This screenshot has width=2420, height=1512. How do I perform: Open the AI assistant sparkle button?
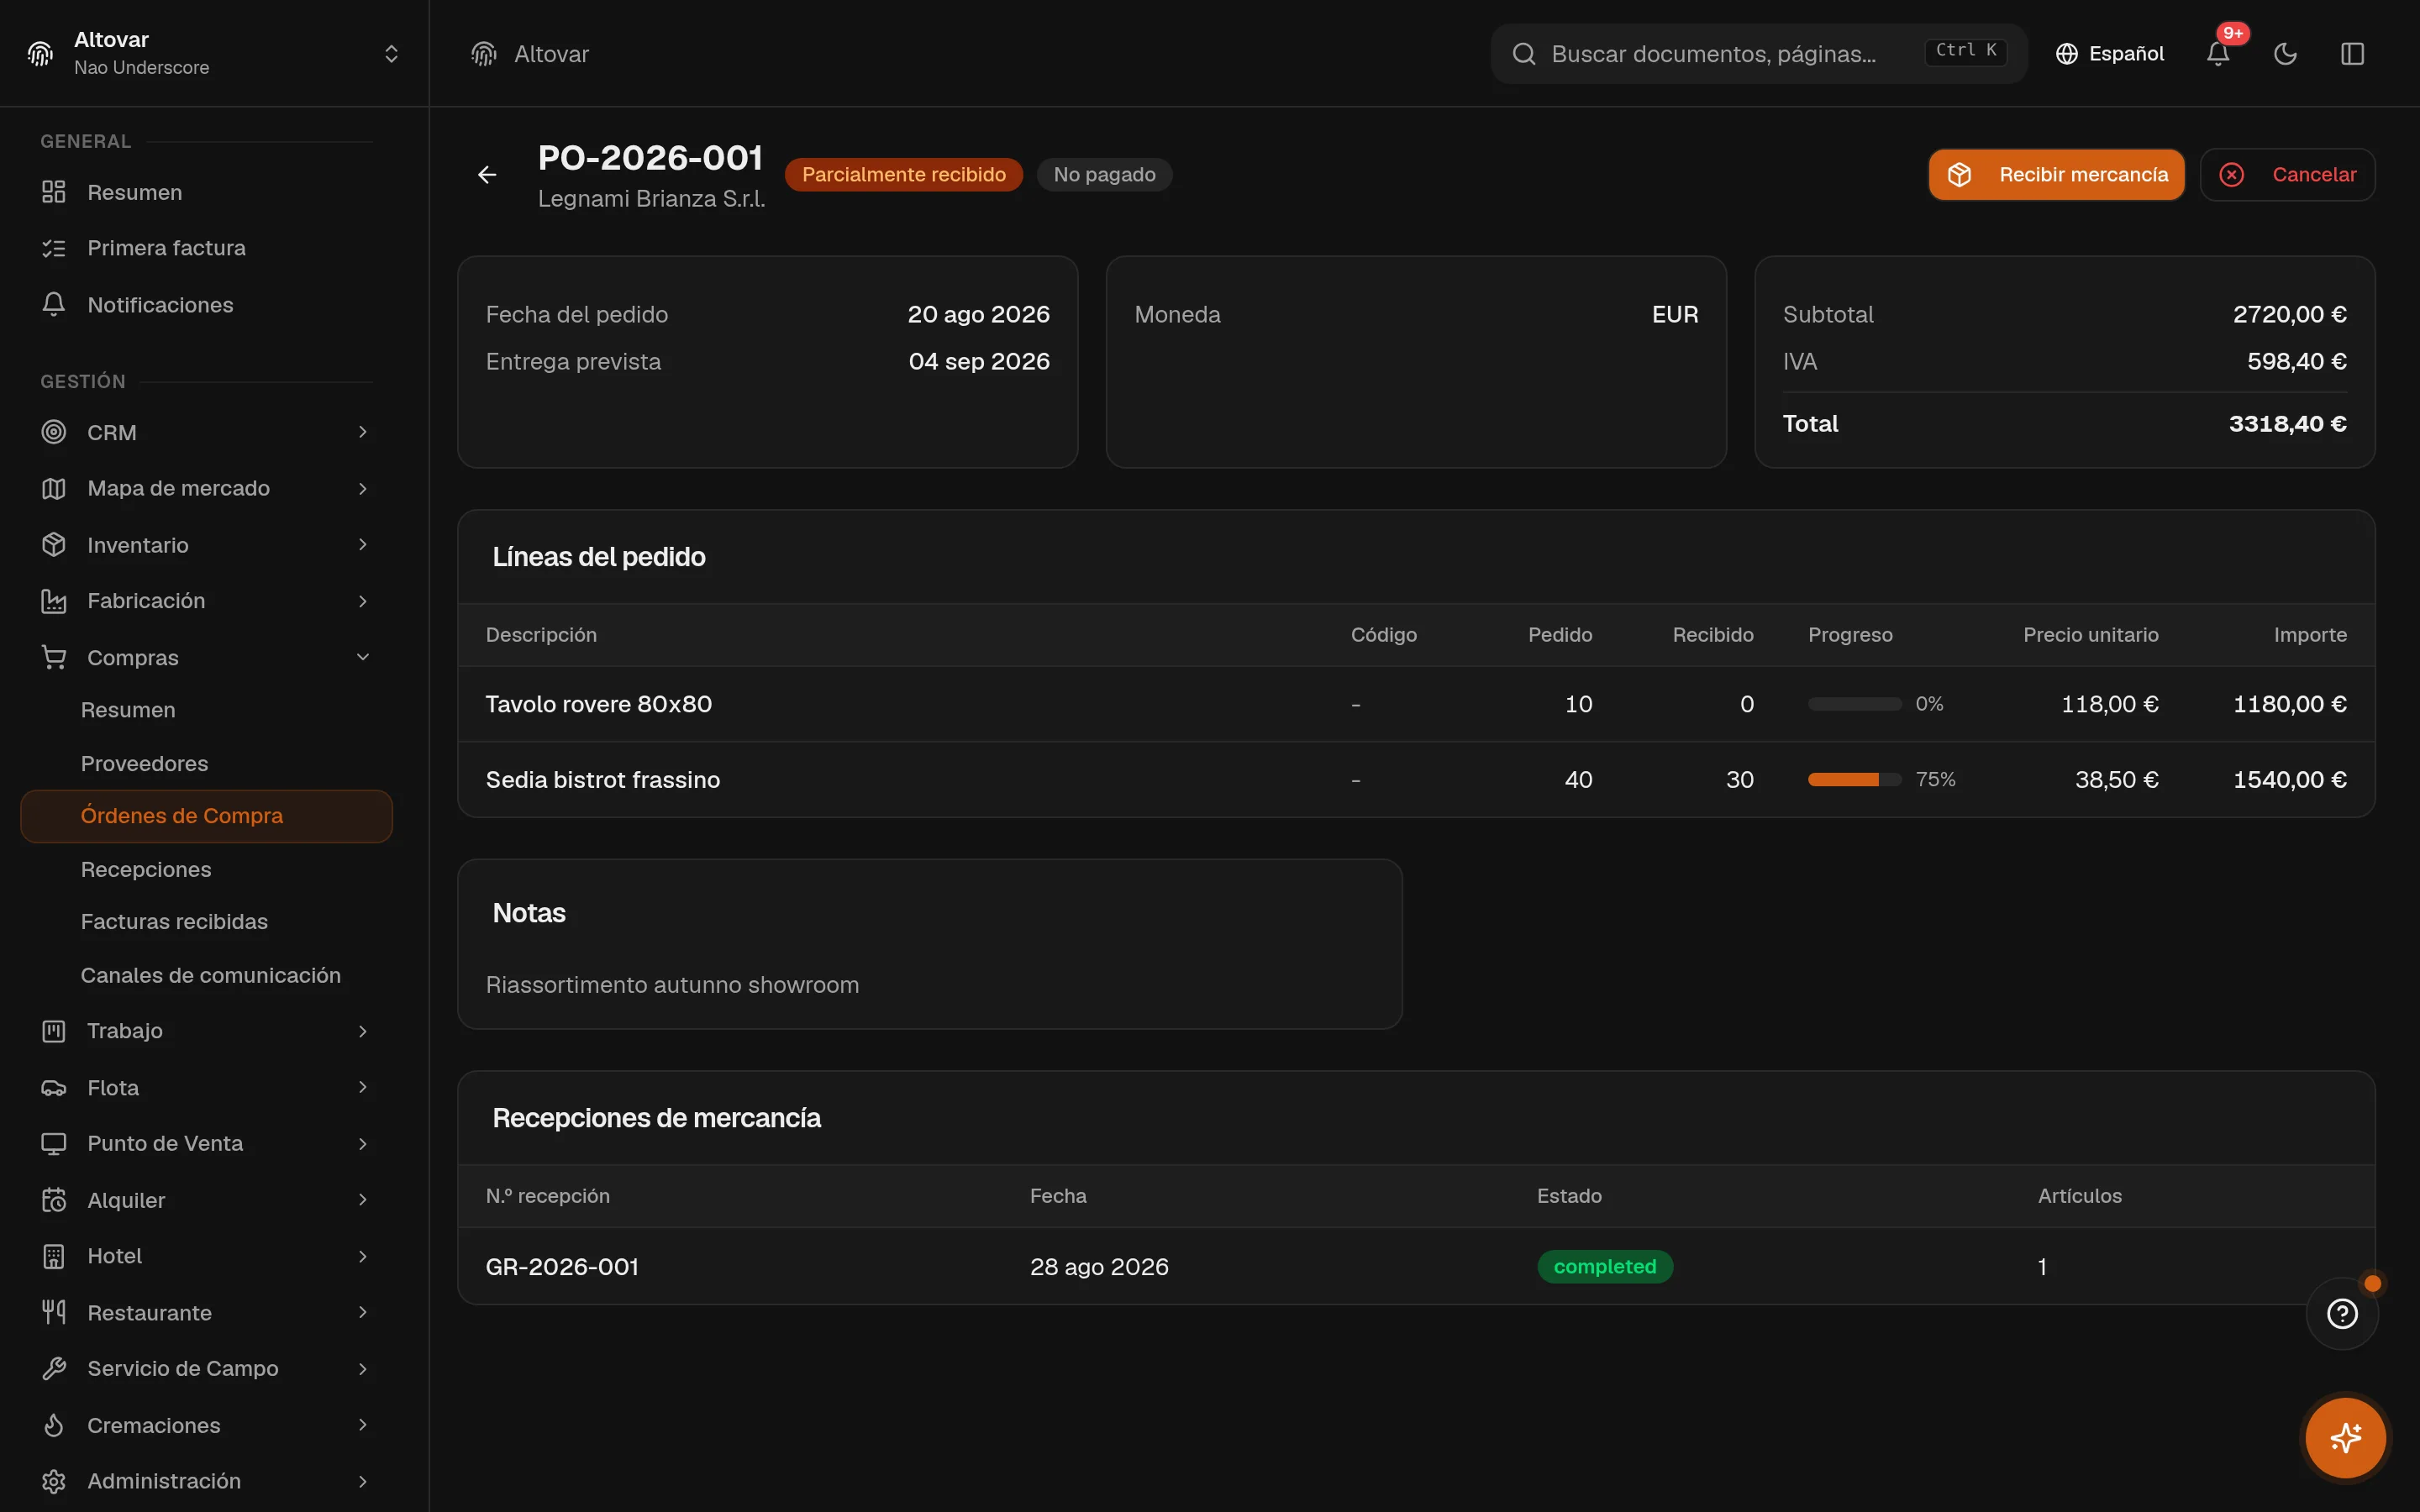tap(2345, 1438)
